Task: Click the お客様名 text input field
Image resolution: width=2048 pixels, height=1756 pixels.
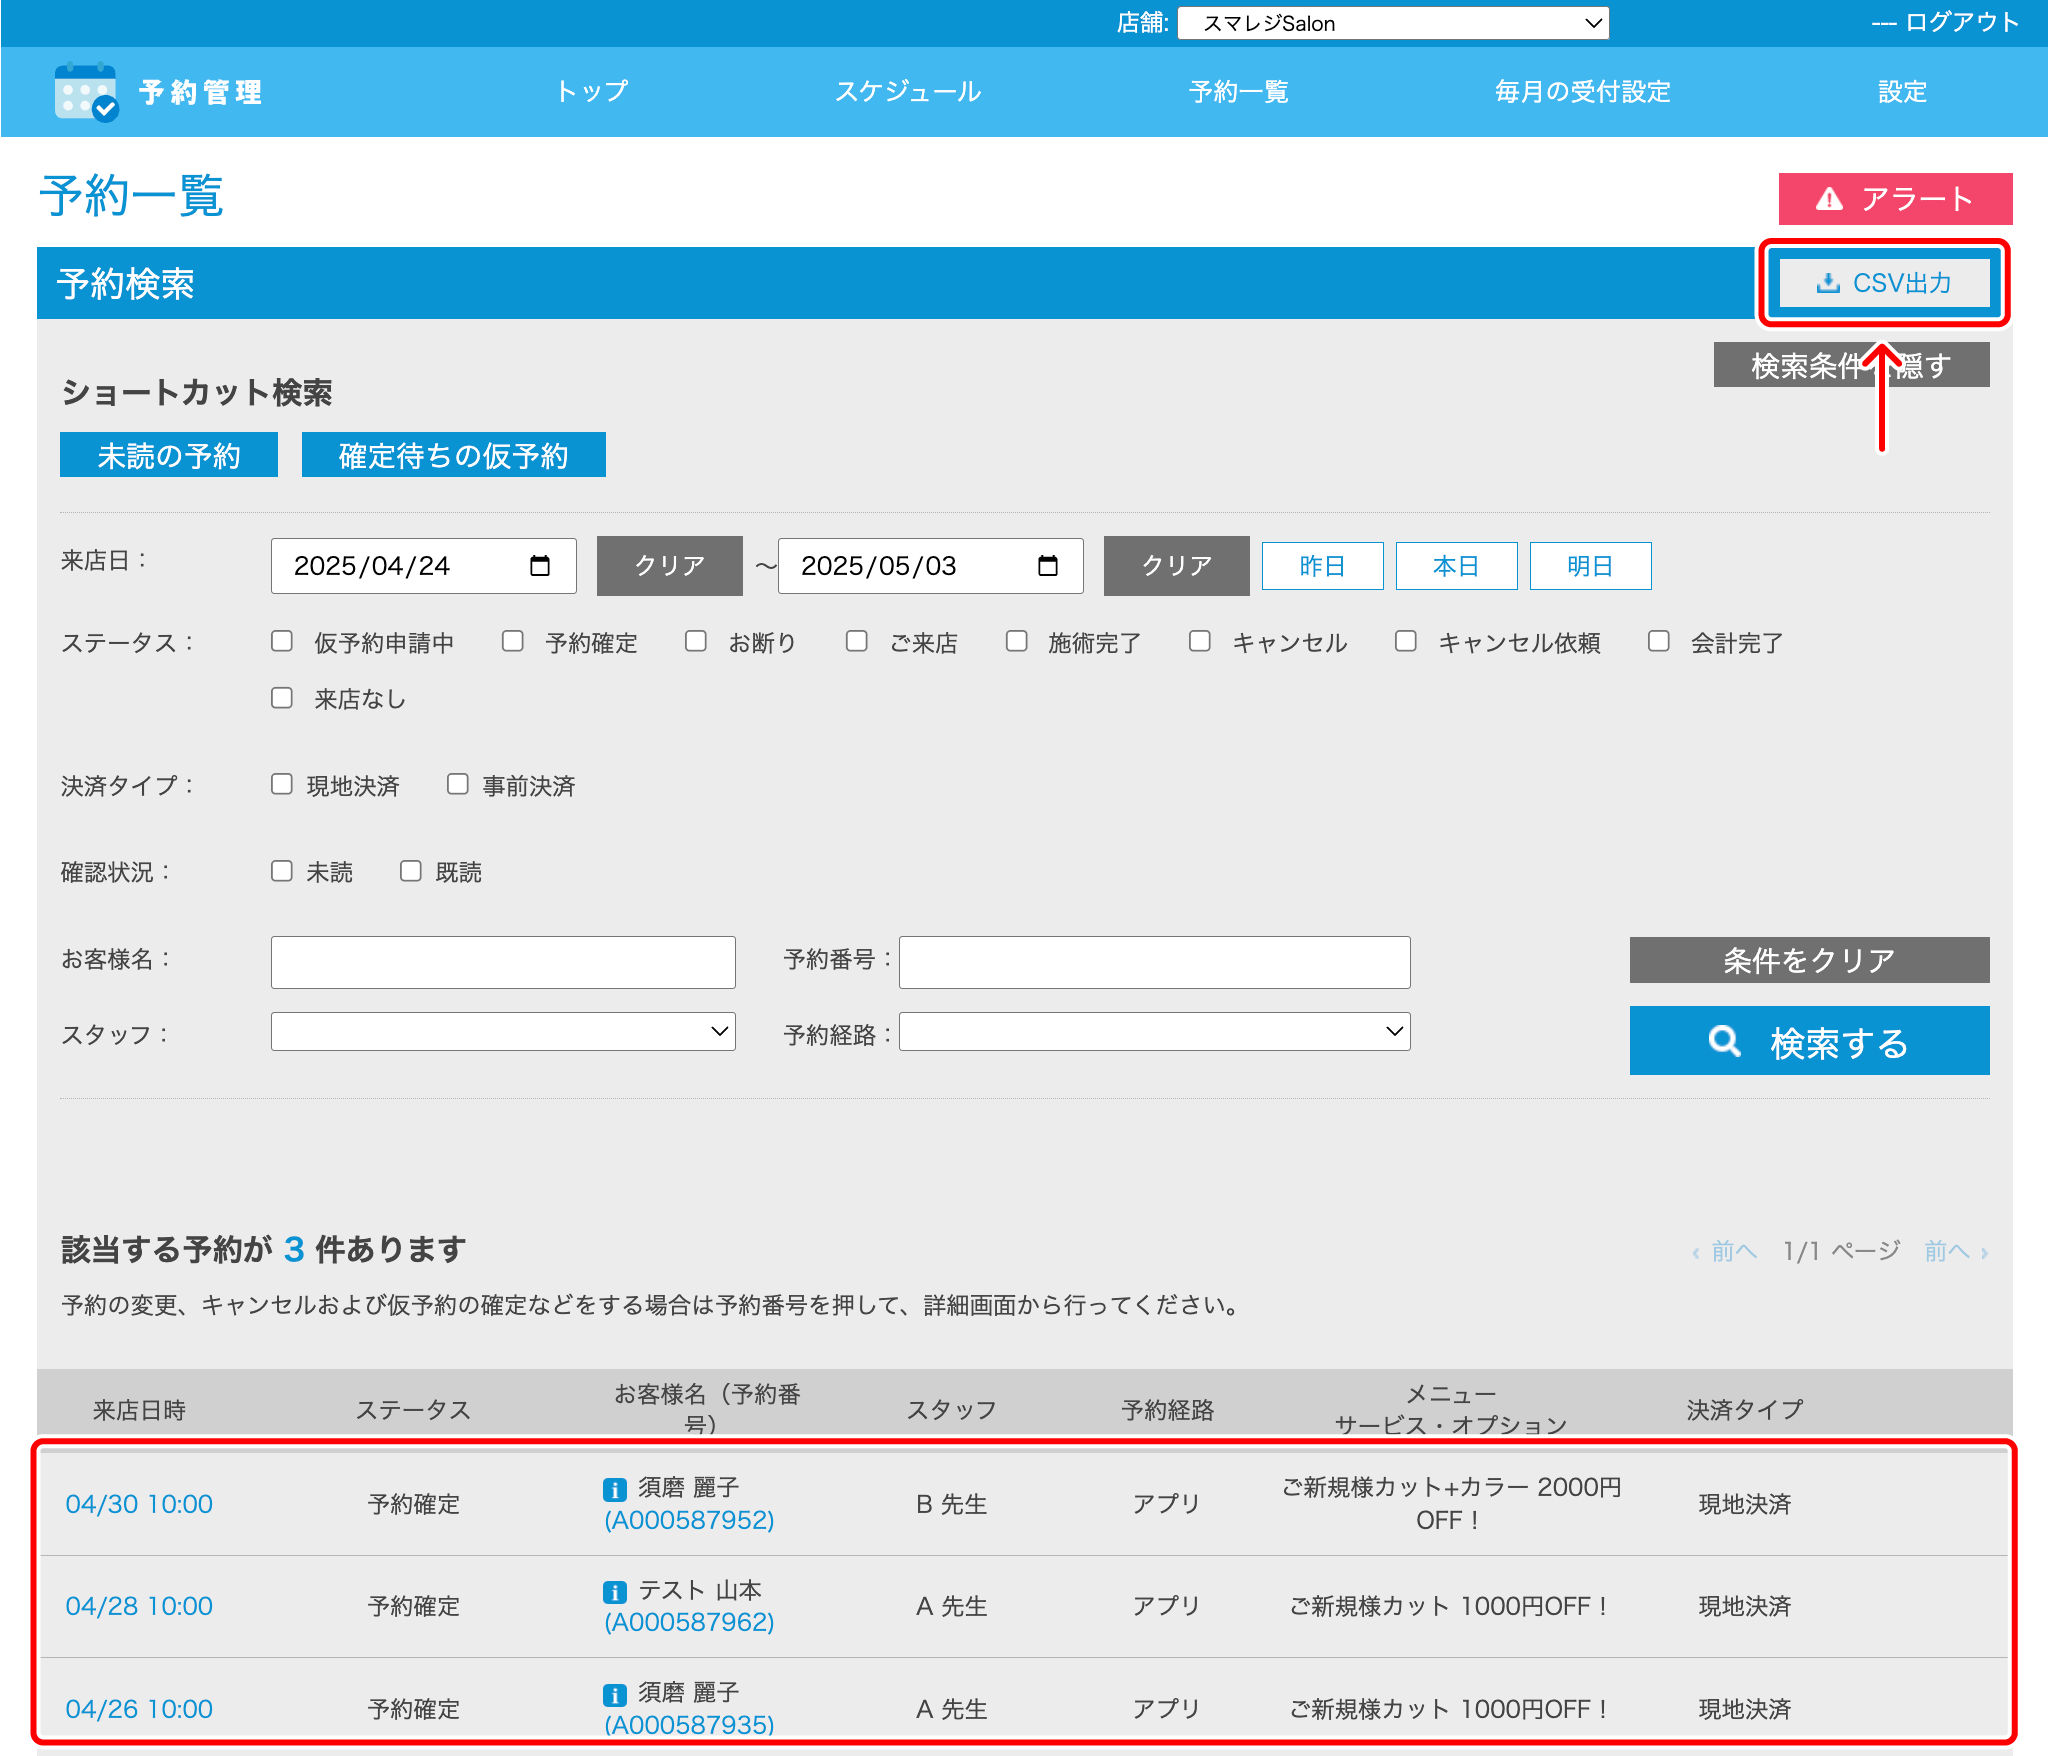Action: pos(503,962)
